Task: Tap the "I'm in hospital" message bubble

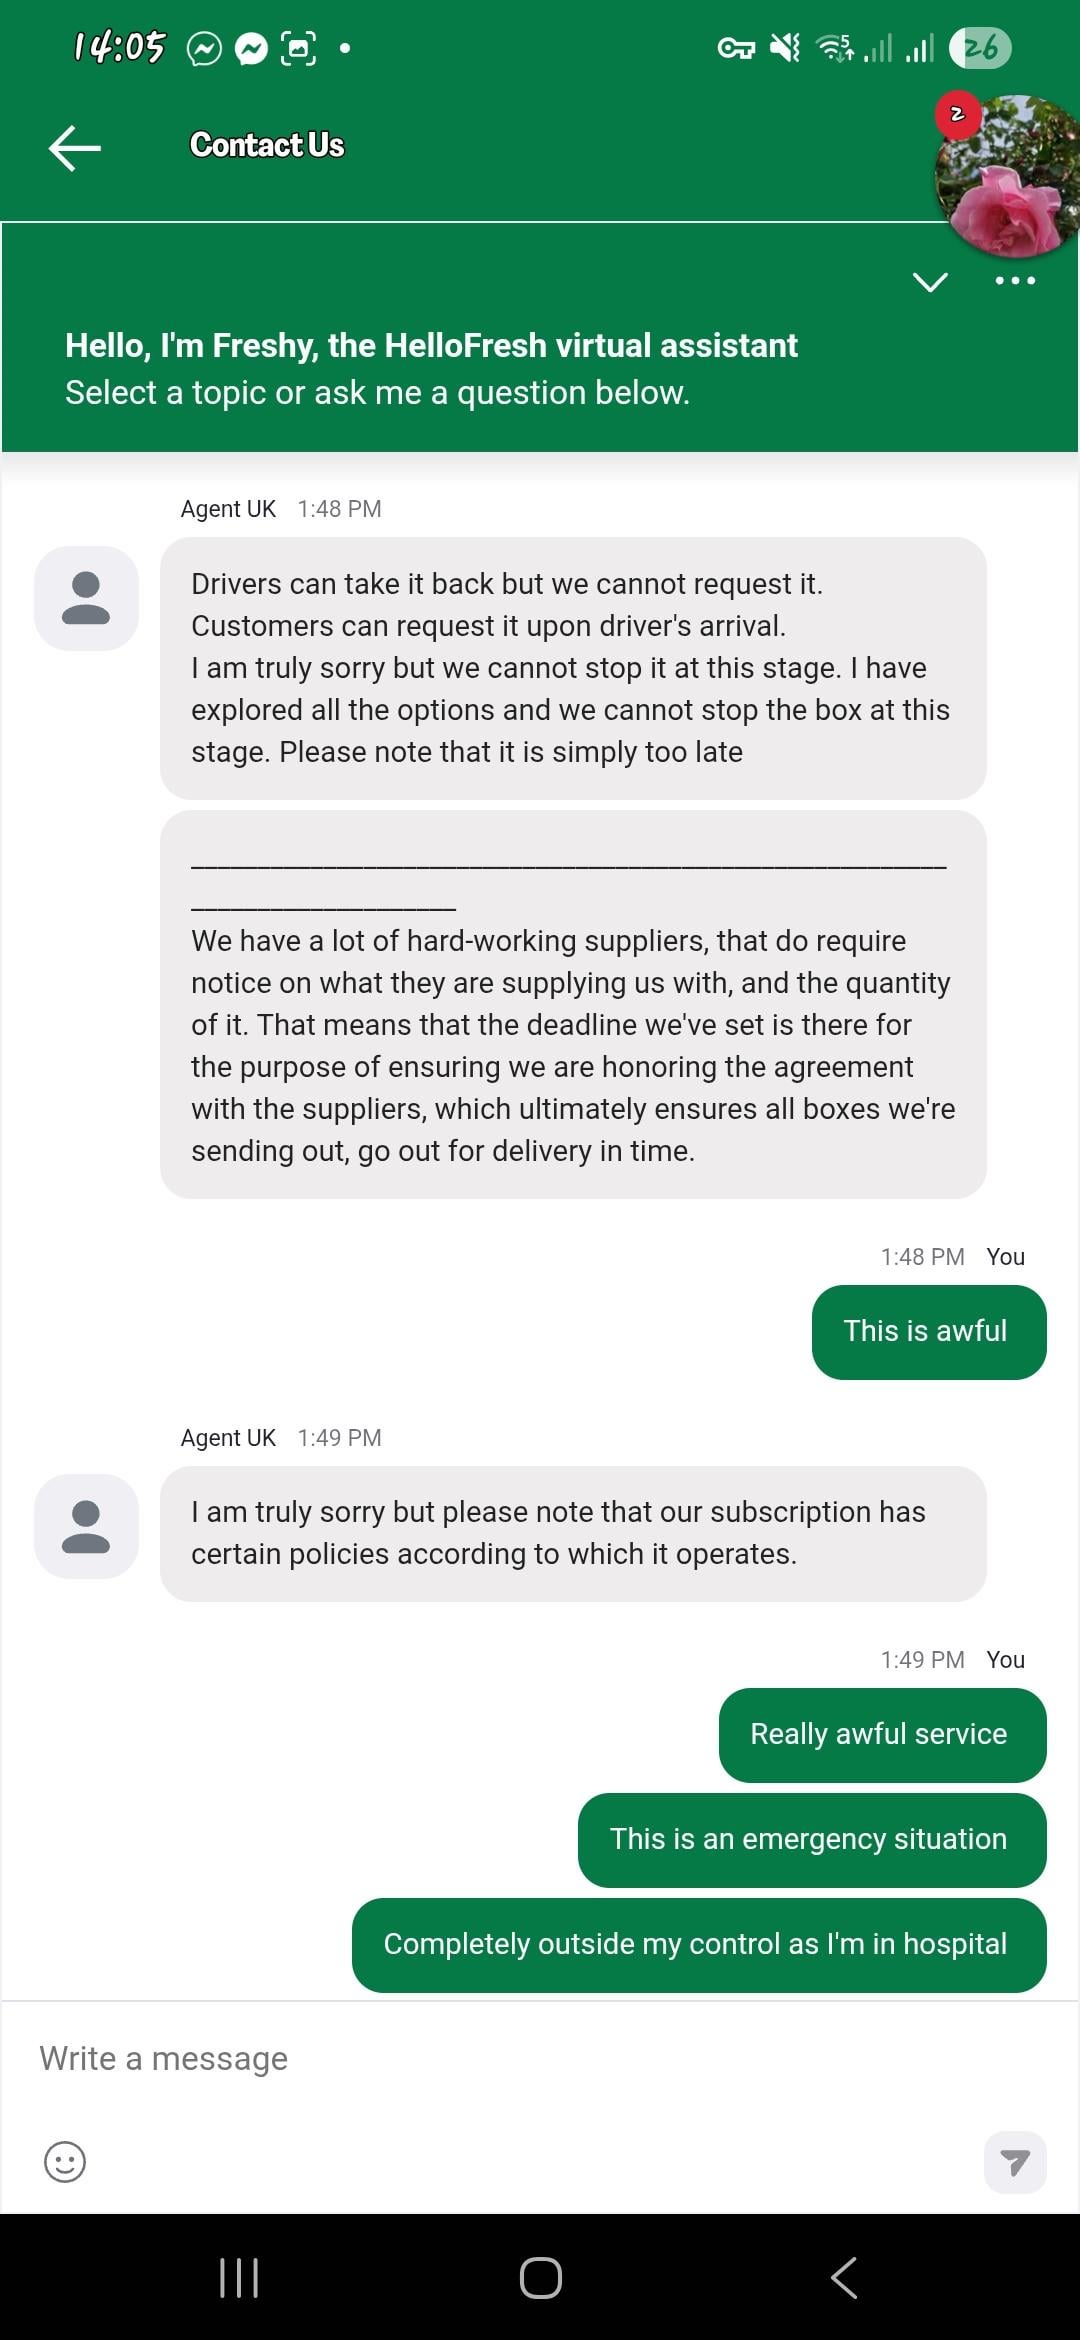Action: [698, 1945]
